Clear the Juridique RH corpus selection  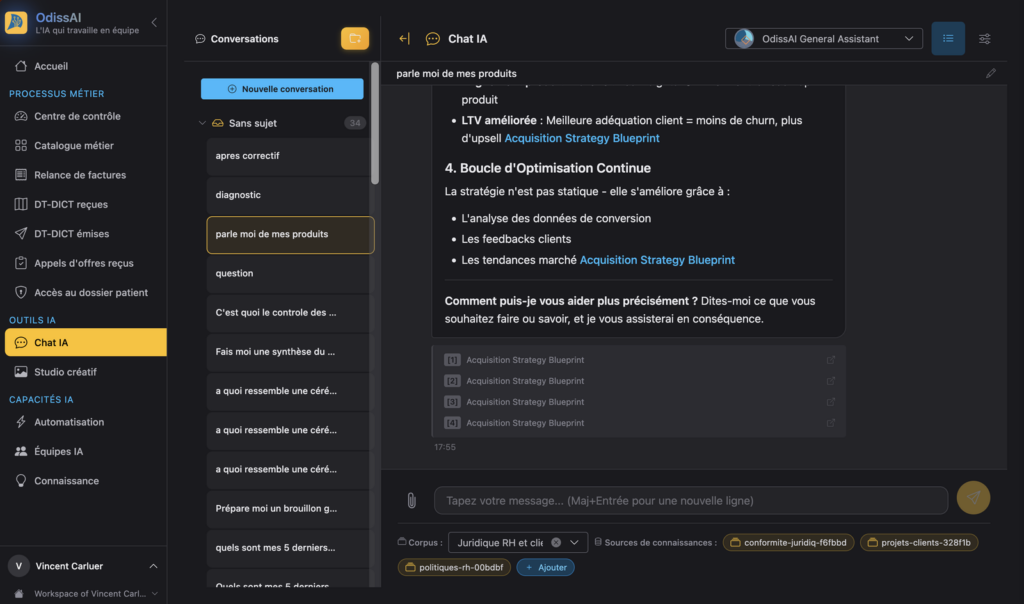pos(556,543)
